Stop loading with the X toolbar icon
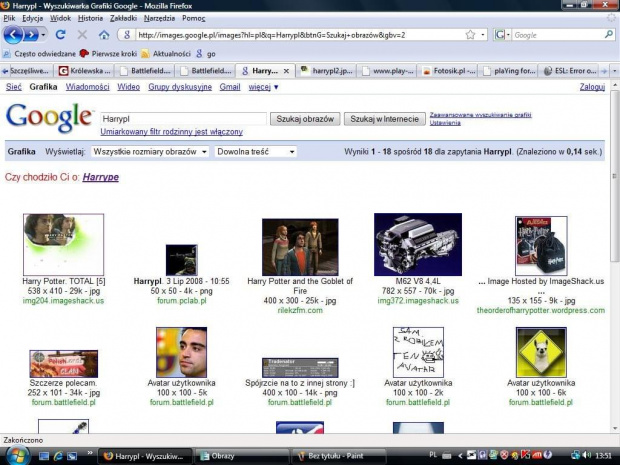 tap(82, 35)
